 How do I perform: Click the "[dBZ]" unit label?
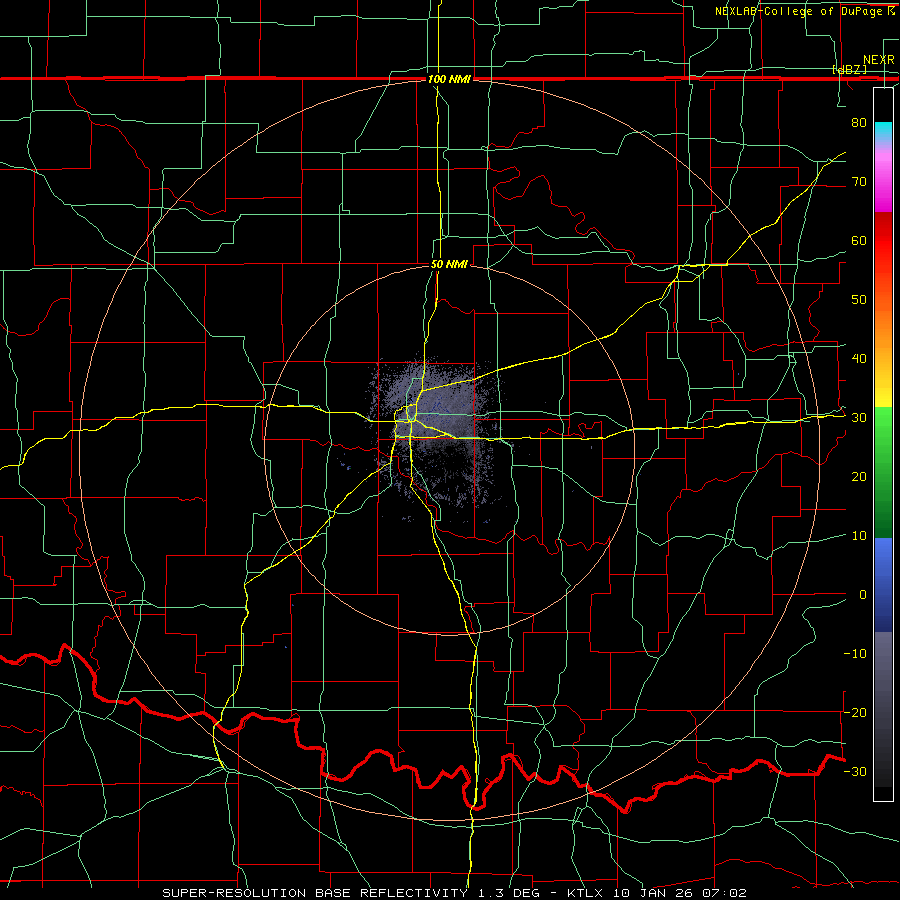click(x=849, y=69)
